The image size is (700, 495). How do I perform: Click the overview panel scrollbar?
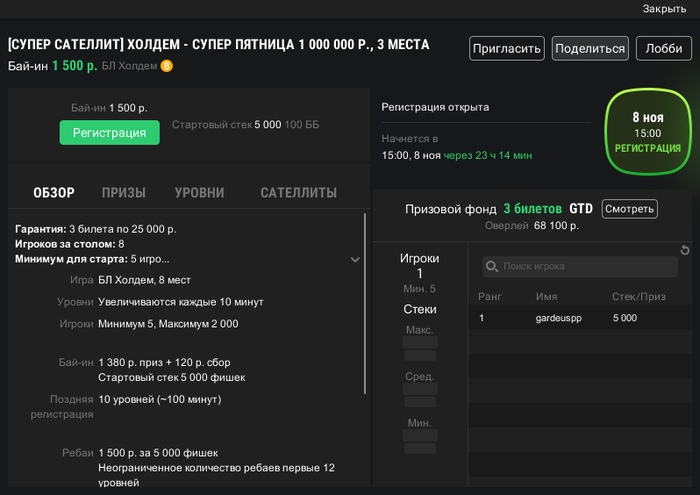[365, 304]
